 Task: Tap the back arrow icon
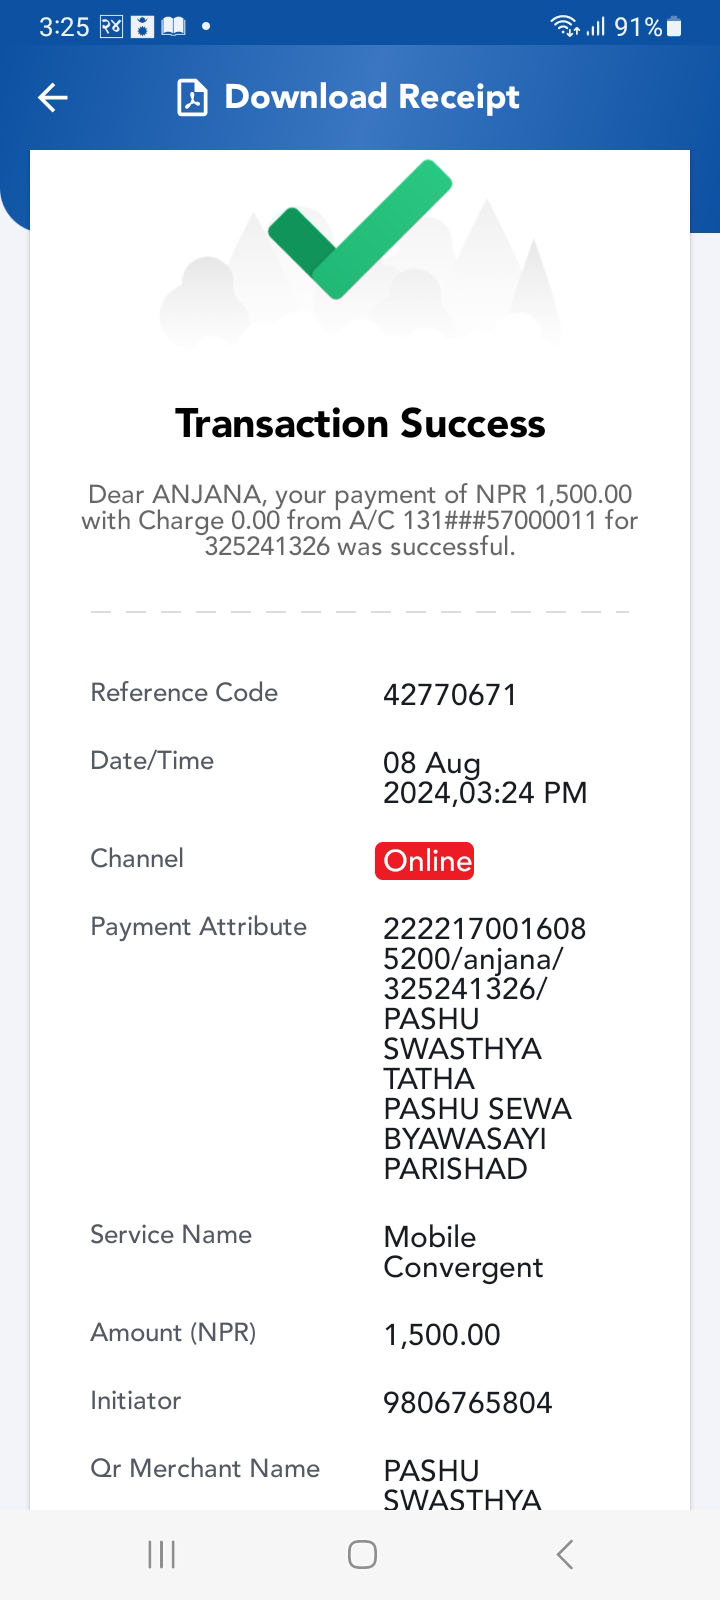coord(53,97)
